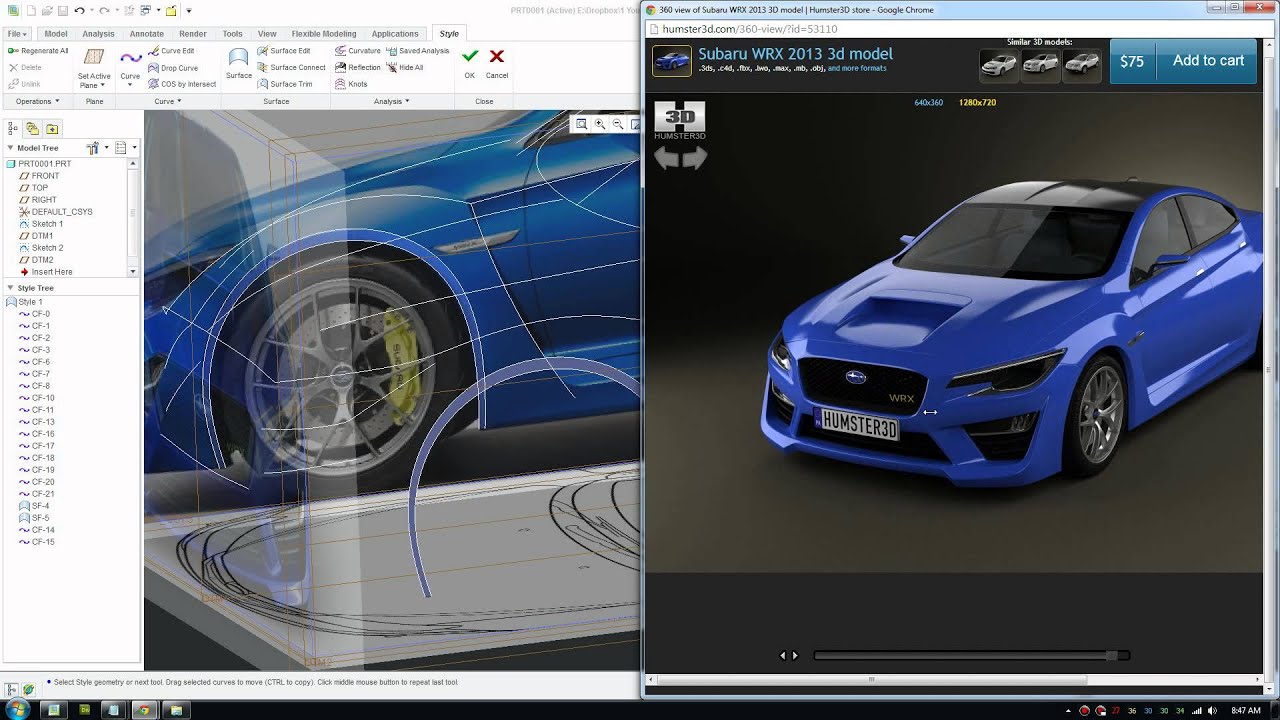Click Add to cart in Chrome
This screenshot has width=1280, height=720.
1208,60
